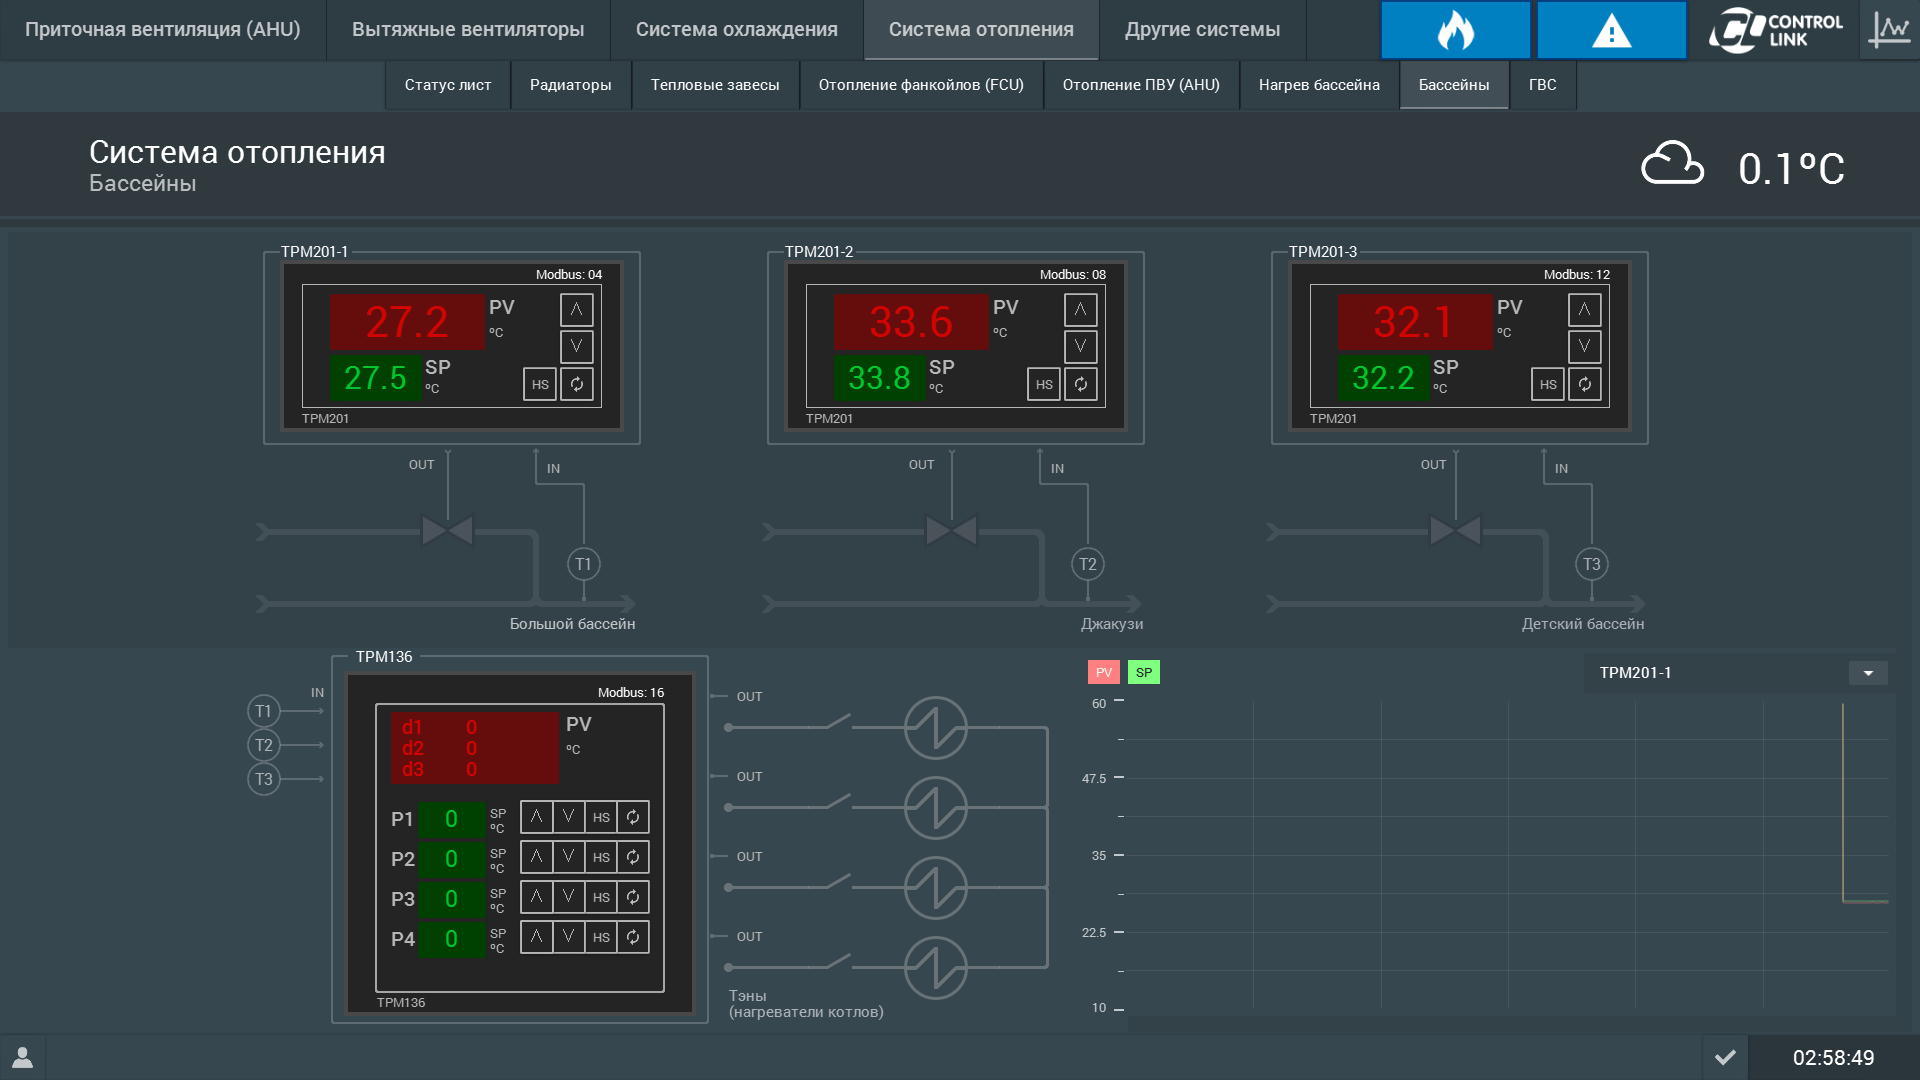The width and height of the screenshot is (1920, 1080).
Task: Increase setpoint on TPM201-2 with up arrow
Action: pos(1081,309)
